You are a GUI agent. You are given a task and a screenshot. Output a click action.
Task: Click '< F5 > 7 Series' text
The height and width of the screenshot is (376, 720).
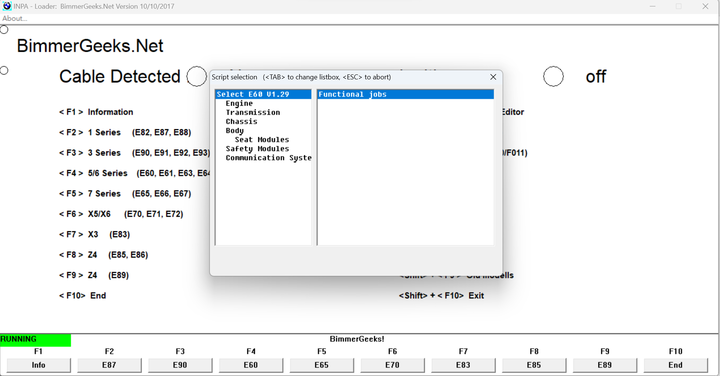click(90, 193)
